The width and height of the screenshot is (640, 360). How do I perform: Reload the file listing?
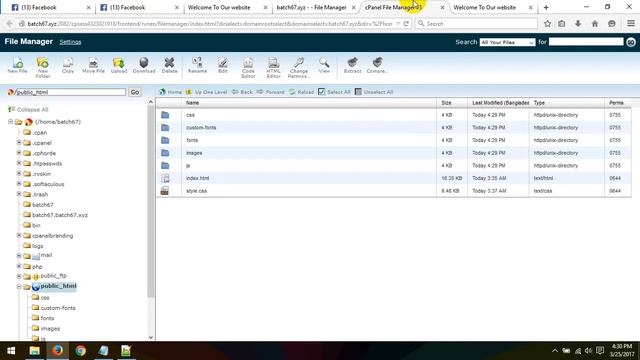coord(302,92)
